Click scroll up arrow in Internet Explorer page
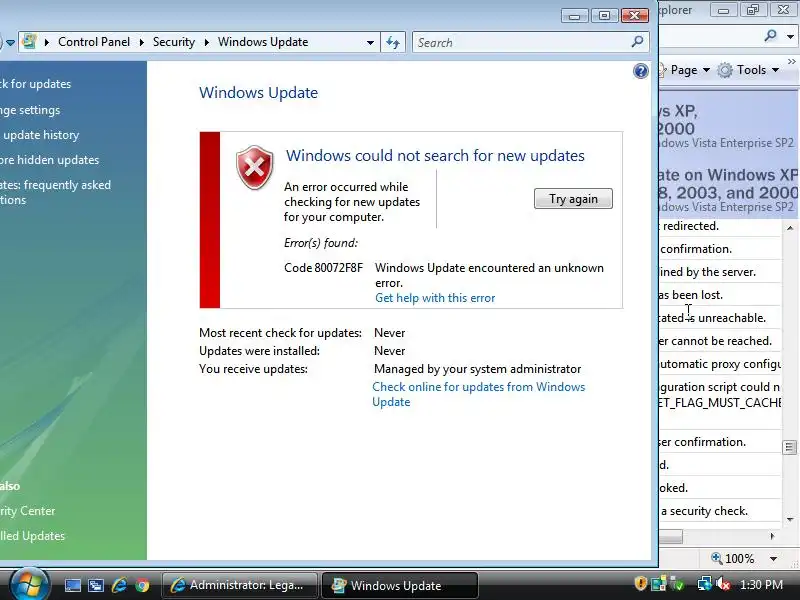The height and width of the screenshot is (600, 800). click(790, 228)
